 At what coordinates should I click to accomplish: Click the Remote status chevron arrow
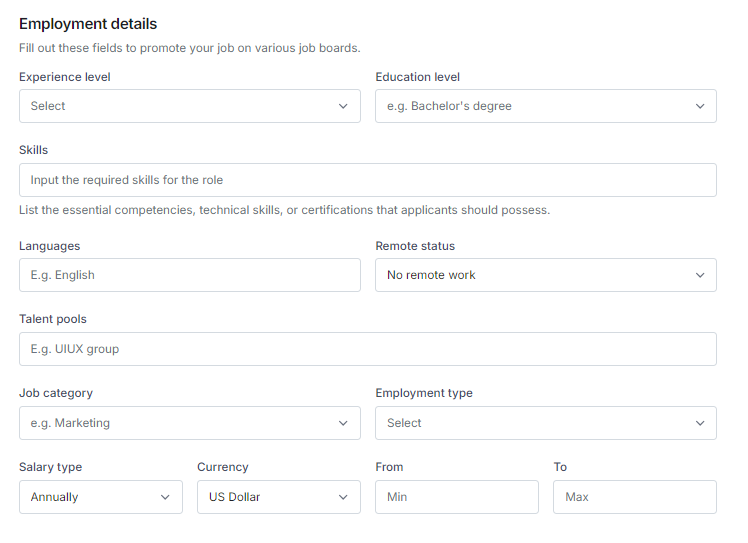pyautogui.click(x=700, y=275)
